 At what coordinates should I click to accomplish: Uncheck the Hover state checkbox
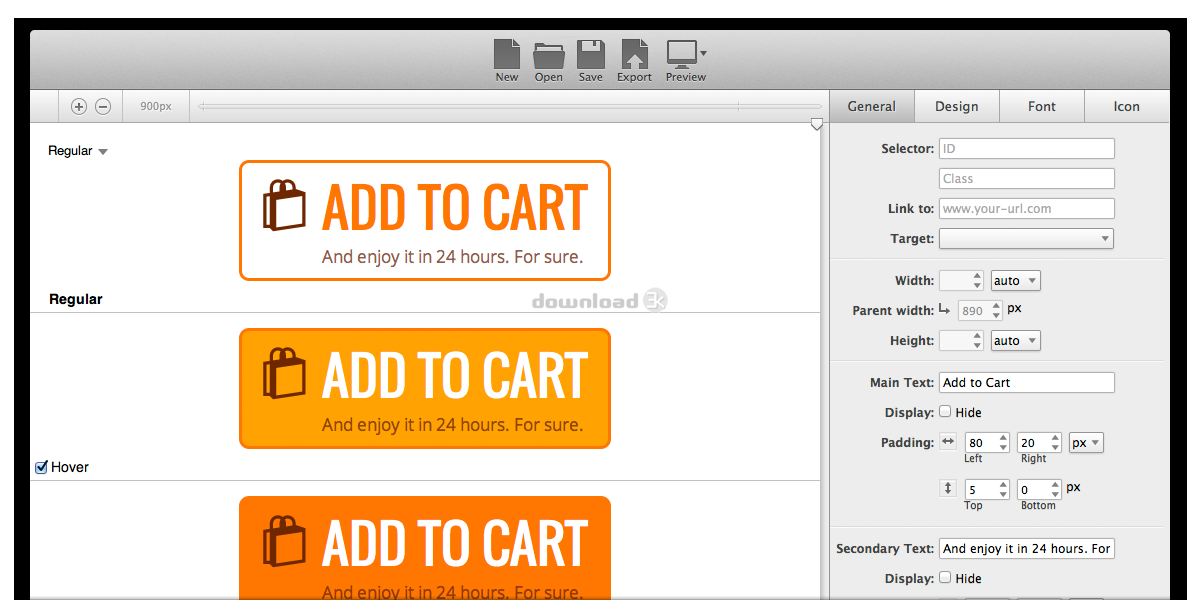(41, 467)
